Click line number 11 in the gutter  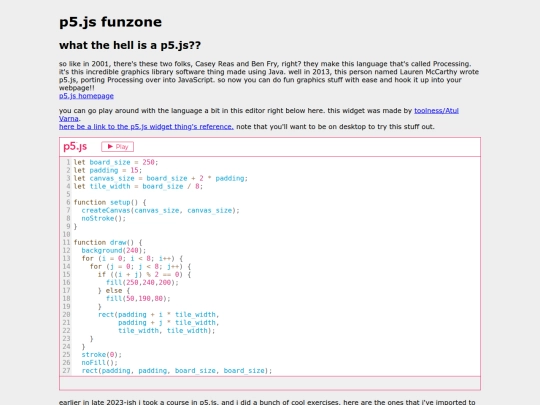(x=66, y=242)
